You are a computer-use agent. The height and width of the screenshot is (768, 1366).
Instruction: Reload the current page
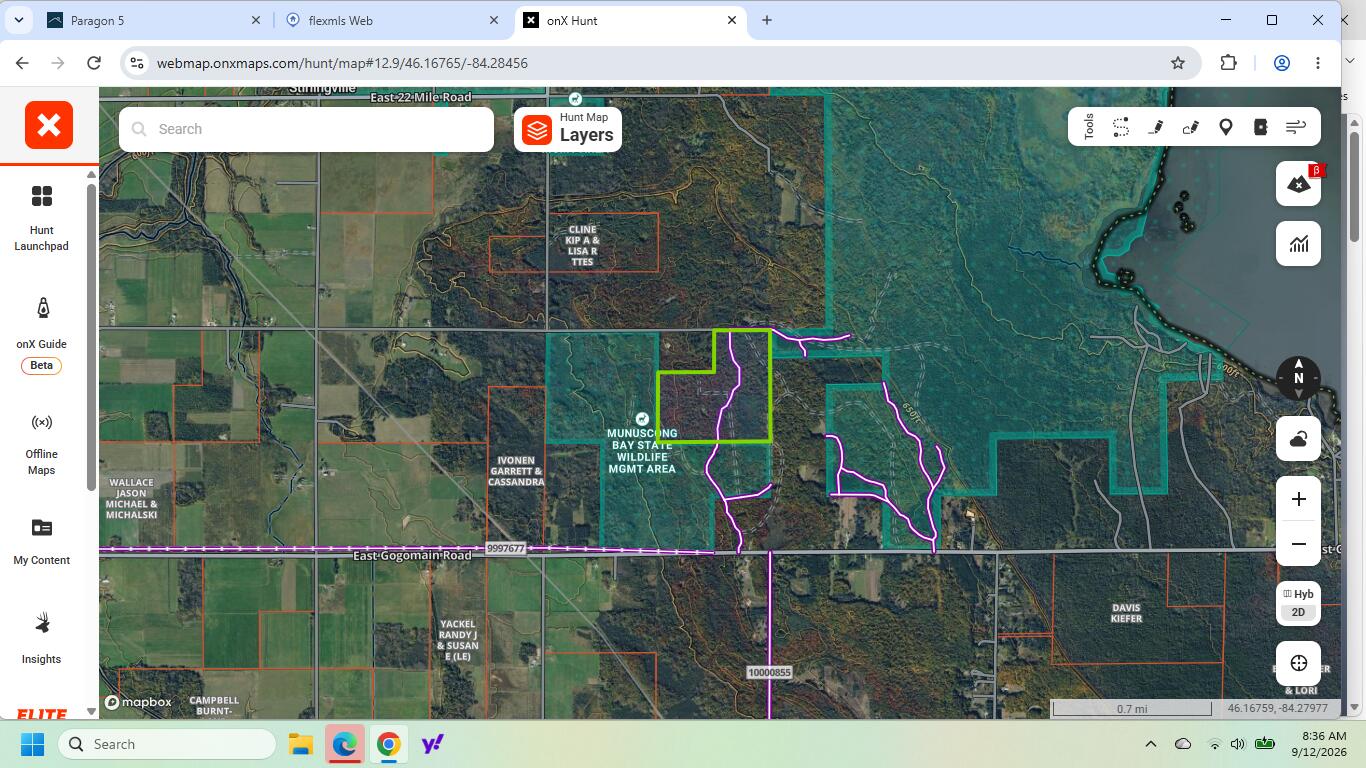94,63
